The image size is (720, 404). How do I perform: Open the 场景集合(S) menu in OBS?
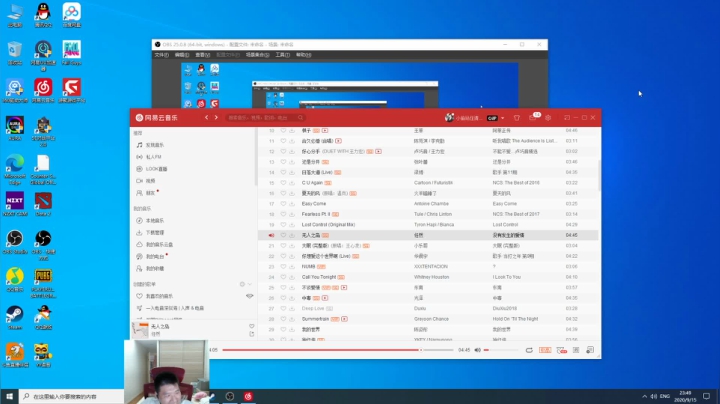click(257, 55)
